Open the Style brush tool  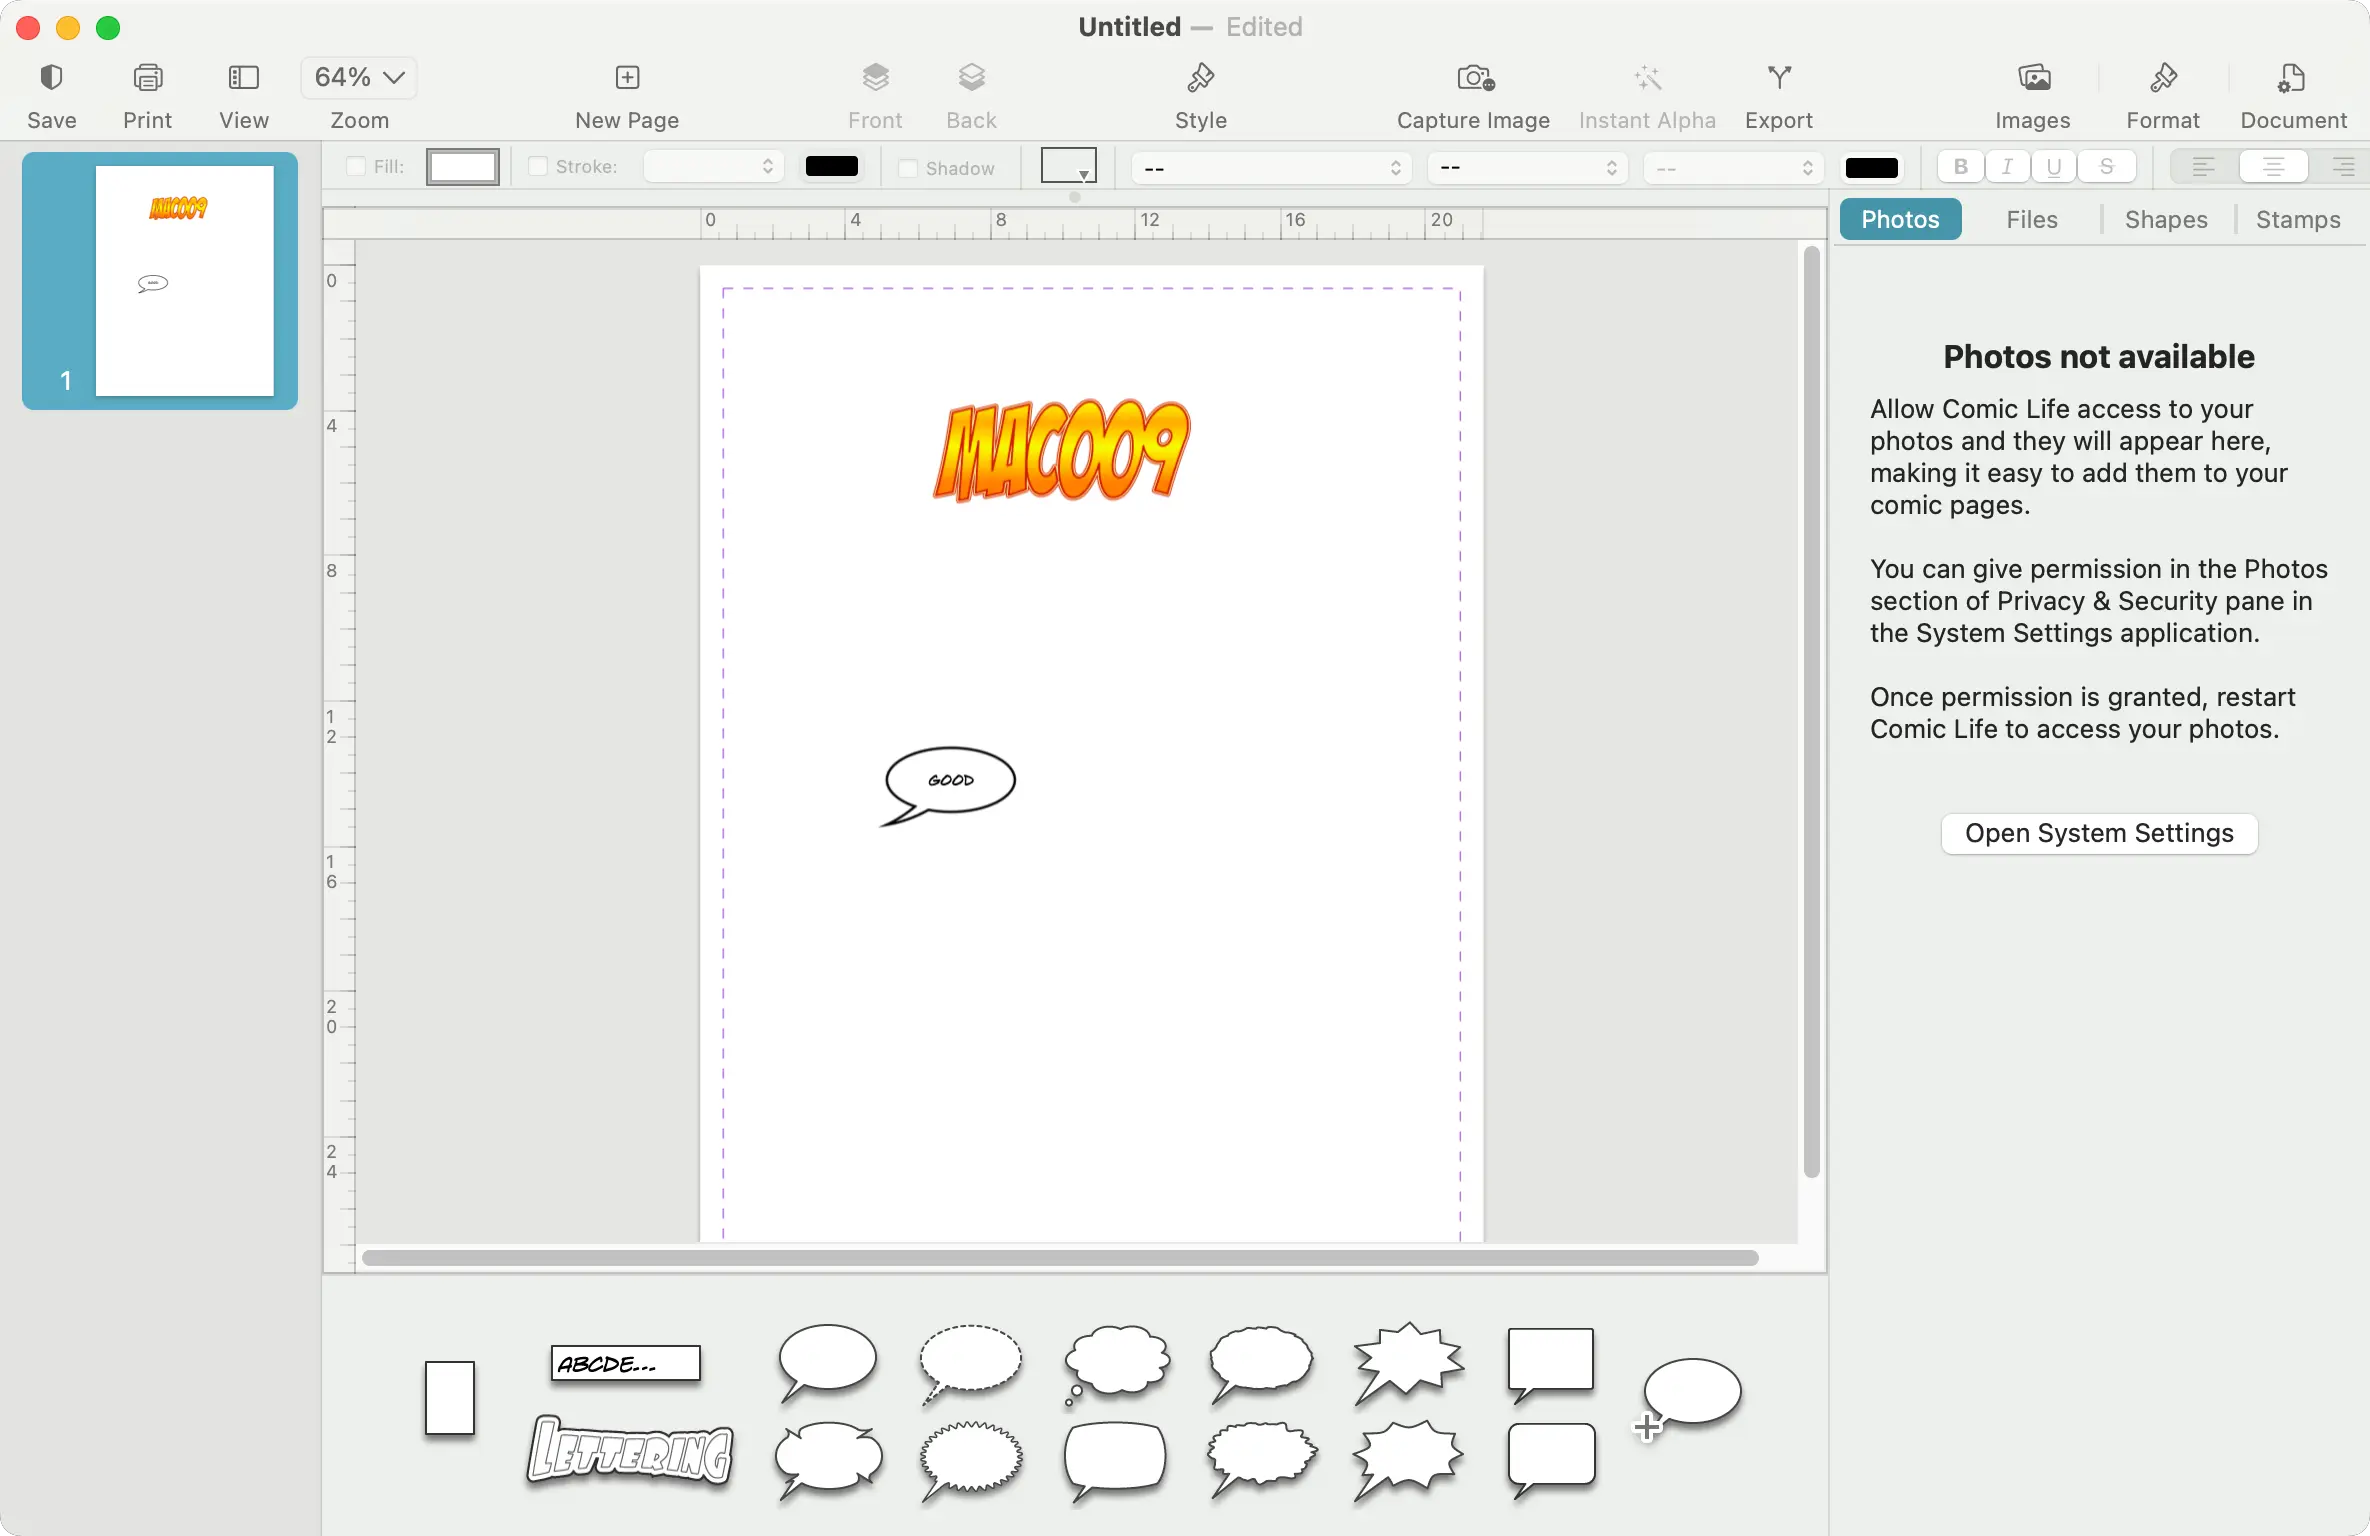[x=1200, y=78]
